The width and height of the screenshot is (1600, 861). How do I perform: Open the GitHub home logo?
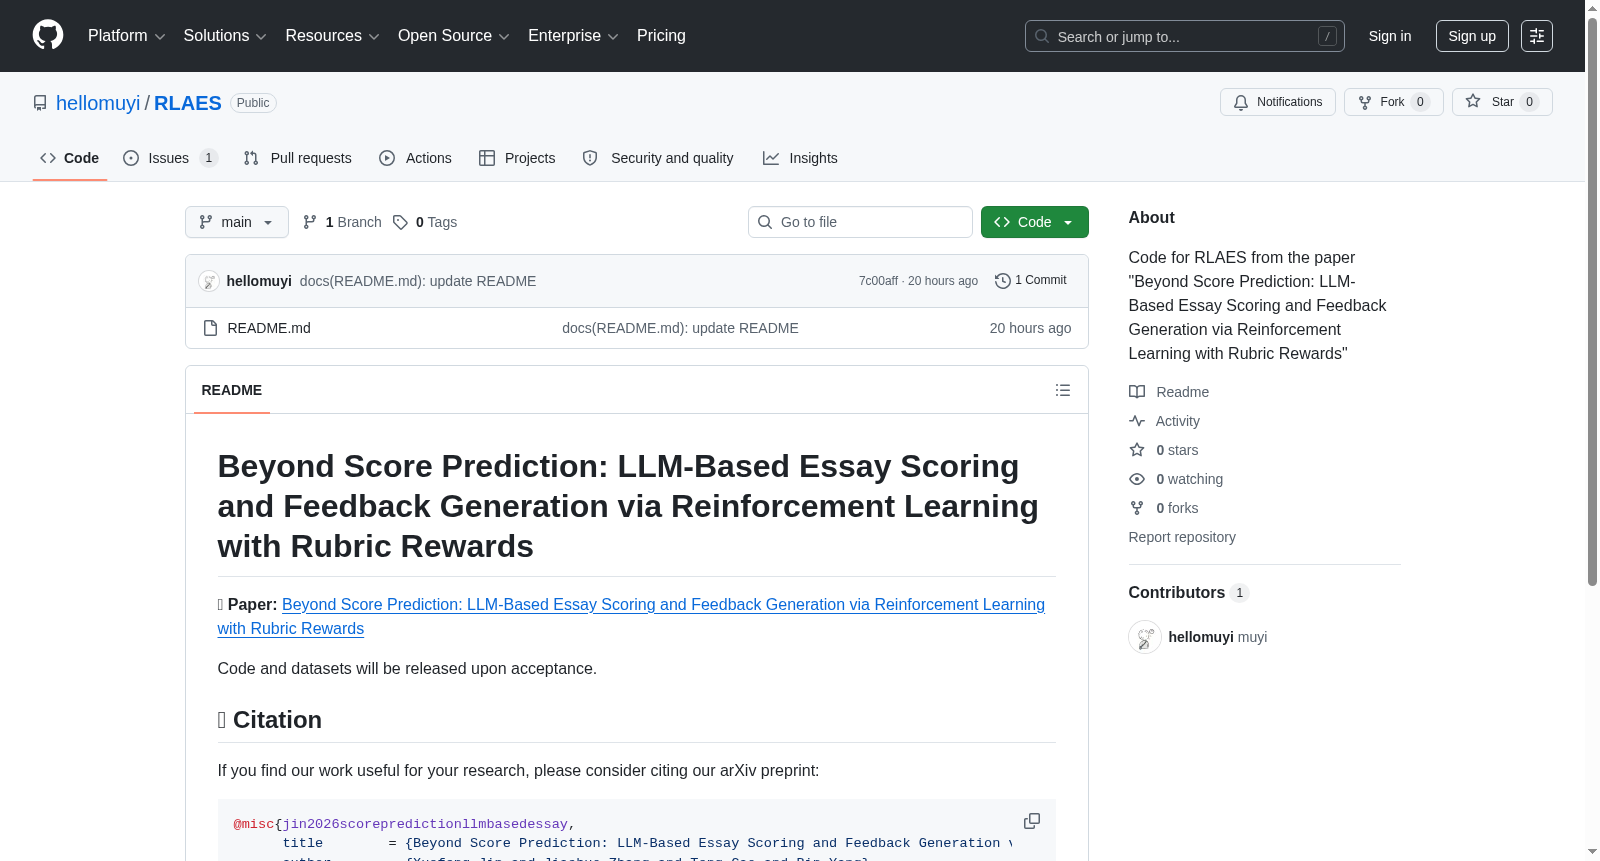click(48, 35)
